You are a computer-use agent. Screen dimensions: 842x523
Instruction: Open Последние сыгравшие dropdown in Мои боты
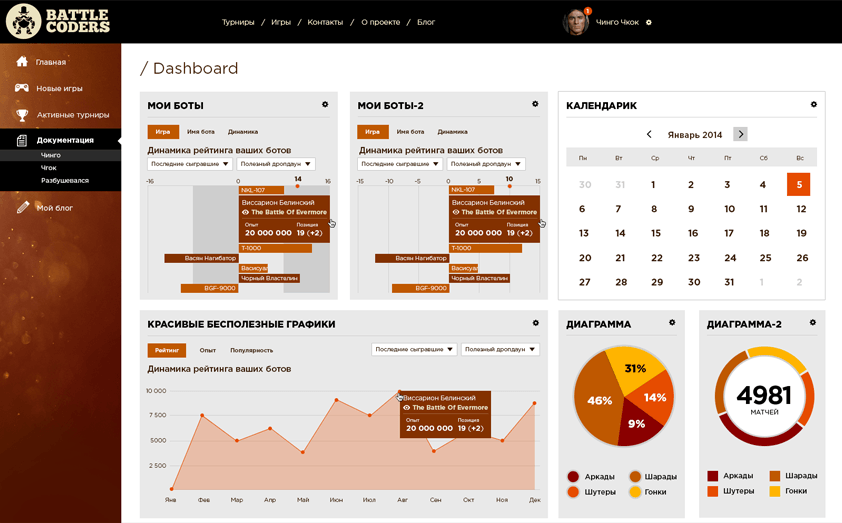pyautogui.click(x=190, y=164)
